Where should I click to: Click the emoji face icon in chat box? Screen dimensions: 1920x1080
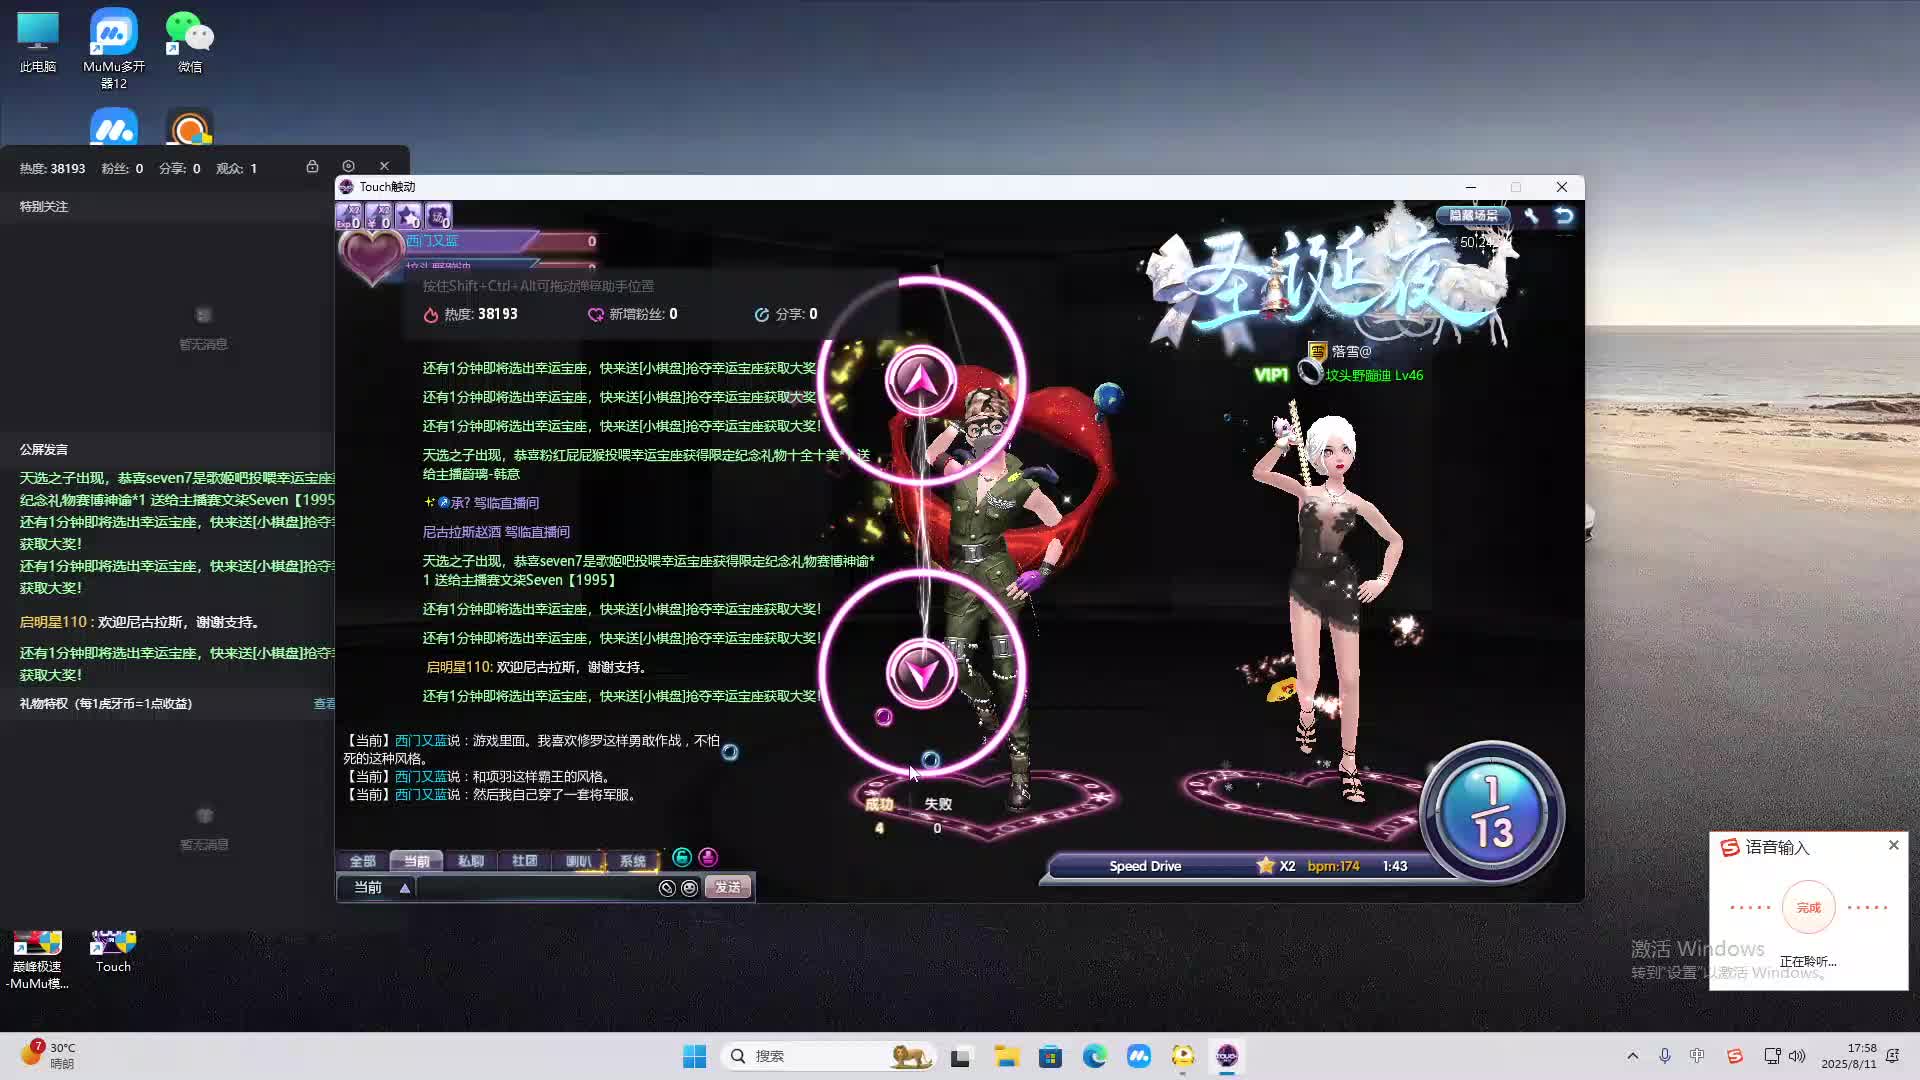click(x=689, y=888)
